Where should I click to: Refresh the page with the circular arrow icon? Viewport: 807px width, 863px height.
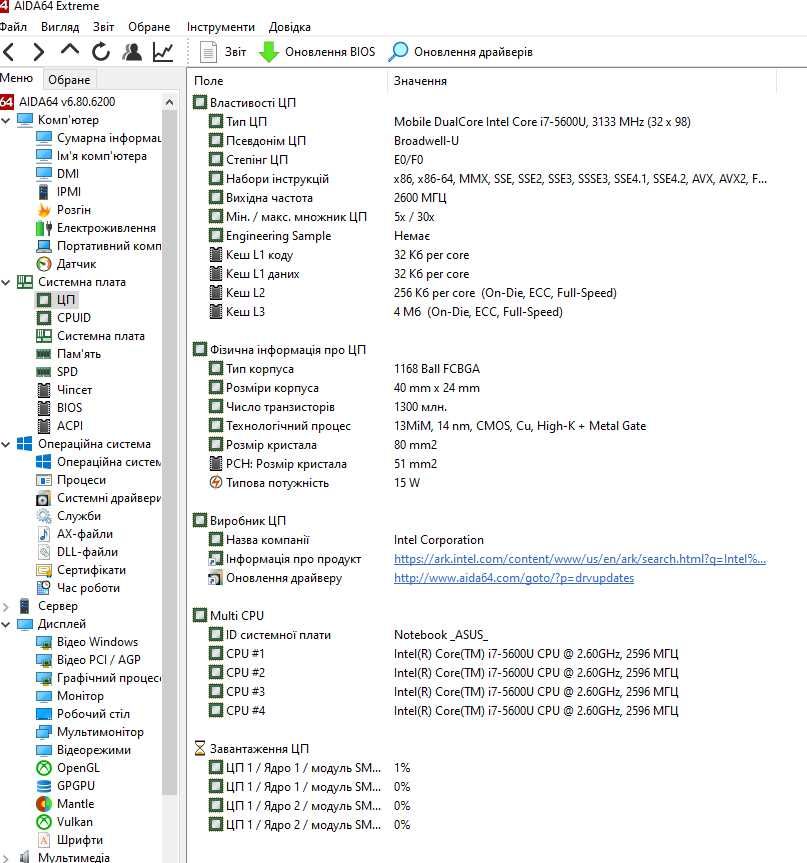(101, 52)
